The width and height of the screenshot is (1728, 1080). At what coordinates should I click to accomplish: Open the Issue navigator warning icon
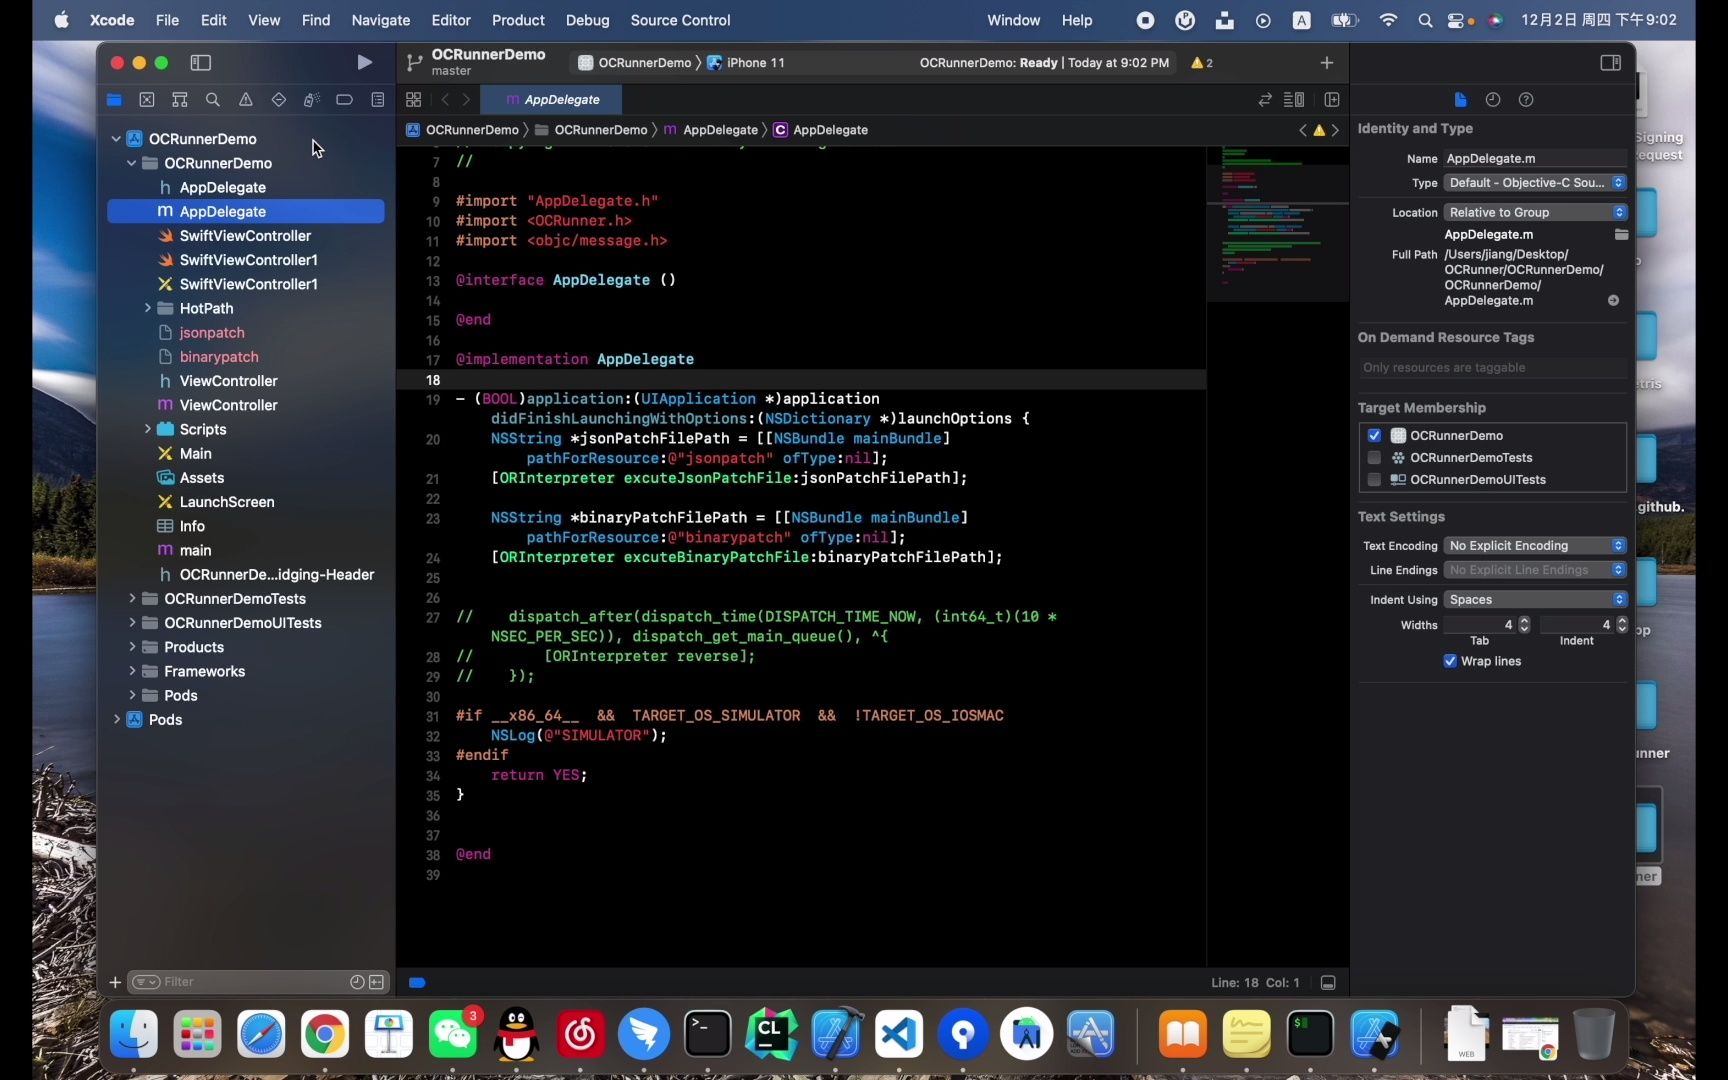click(246, 99)
